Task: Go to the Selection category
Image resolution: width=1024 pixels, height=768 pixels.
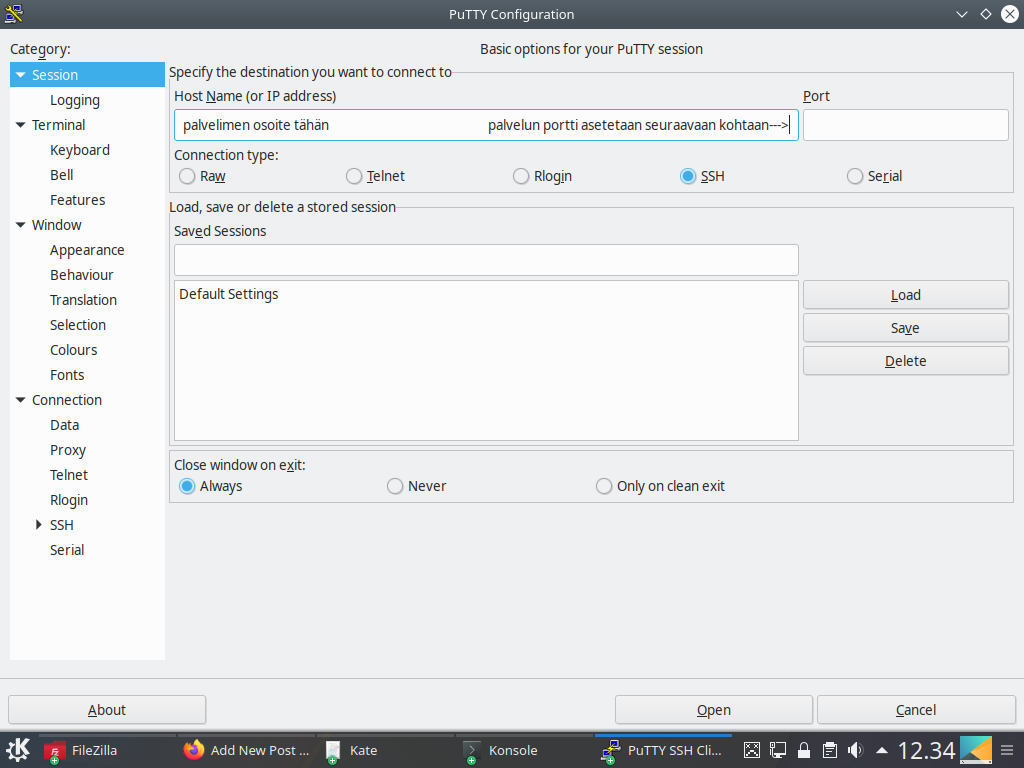Action: [78, 325]
